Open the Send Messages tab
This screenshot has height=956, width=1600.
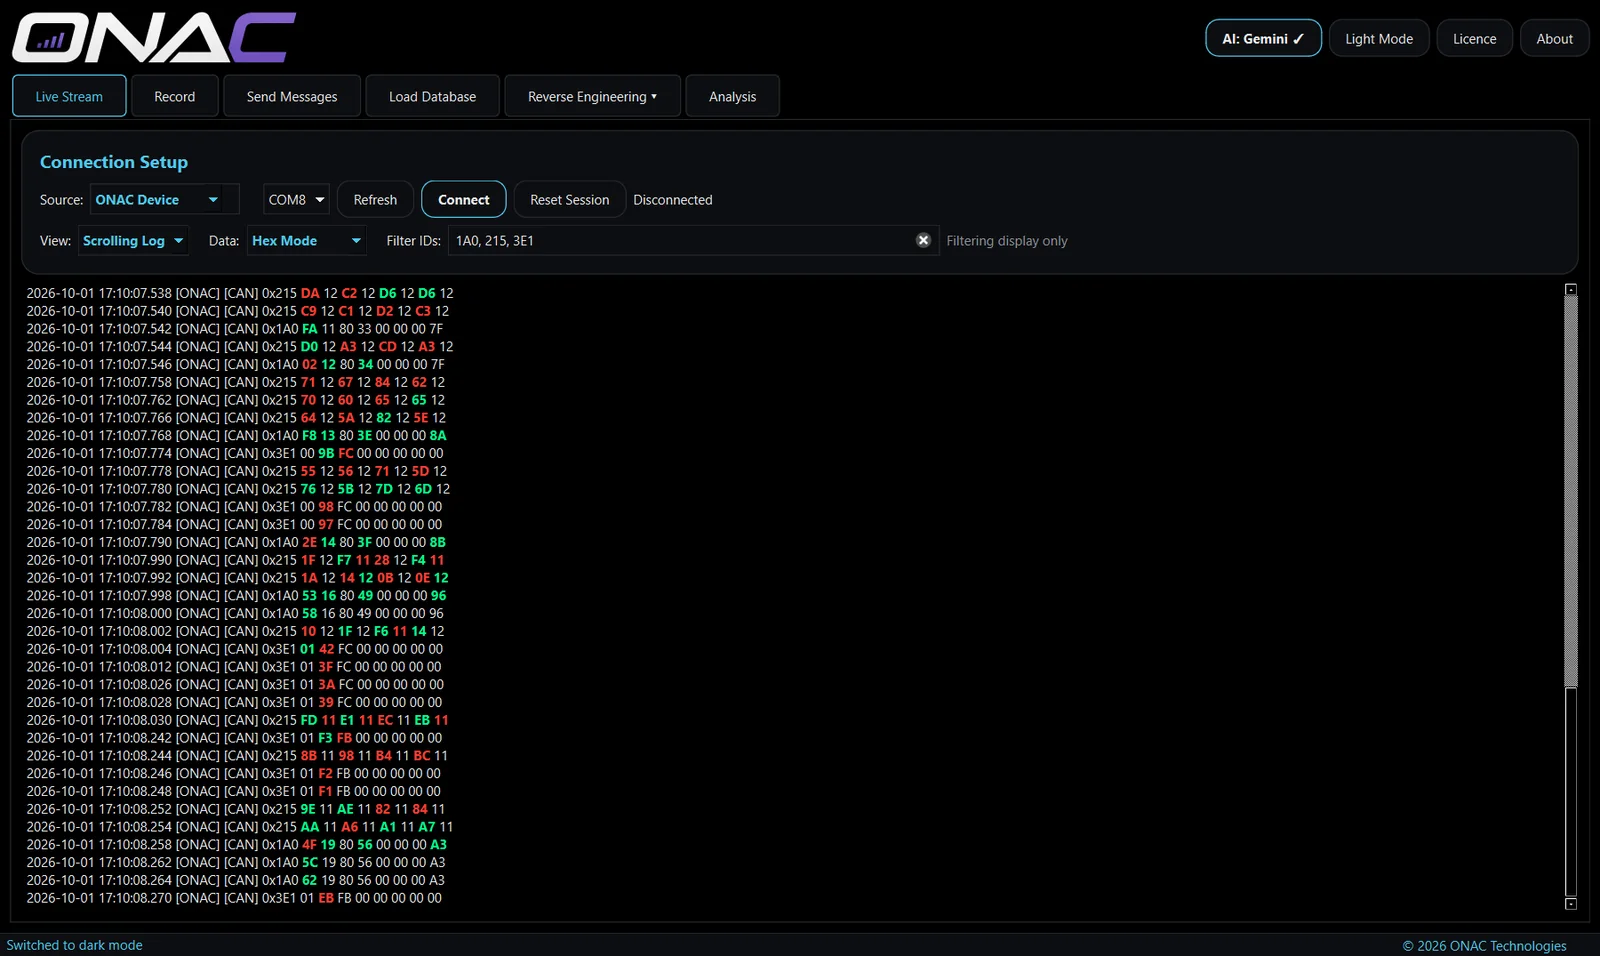pos(292,96)
